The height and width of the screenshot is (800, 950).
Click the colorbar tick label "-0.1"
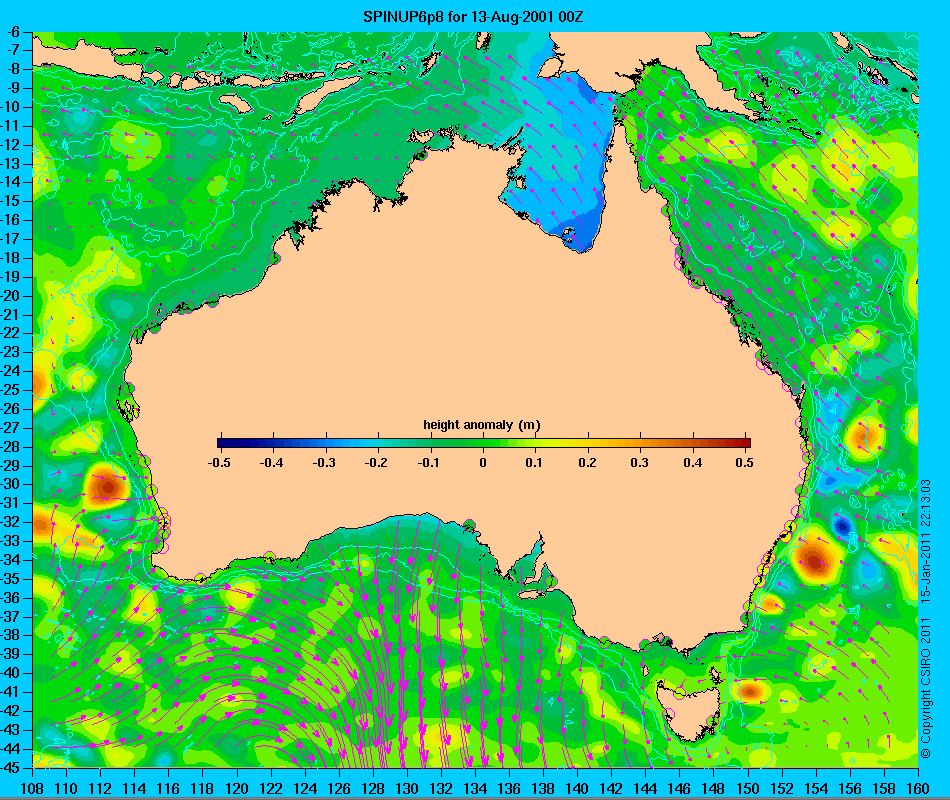(428, 463)
